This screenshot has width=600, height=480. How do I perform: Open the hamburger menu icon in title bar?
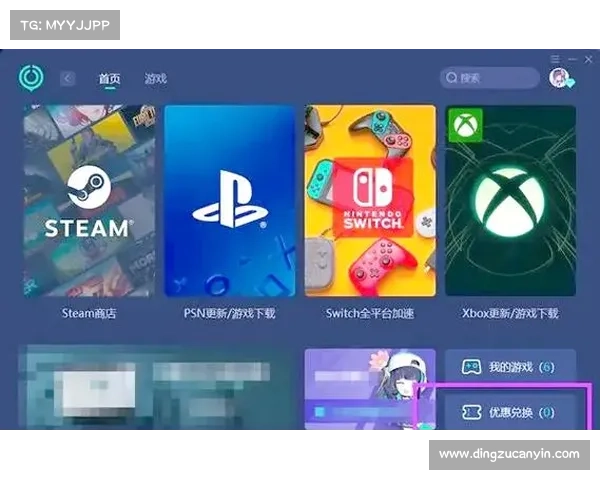tap(555, 59)
